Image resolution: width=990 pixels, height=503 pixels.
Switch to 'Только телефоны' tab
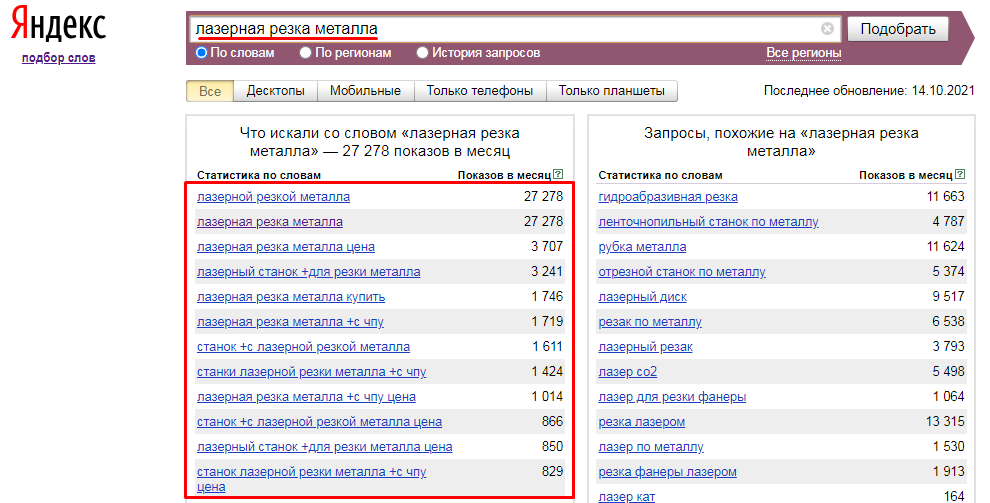tap(479, 91)
